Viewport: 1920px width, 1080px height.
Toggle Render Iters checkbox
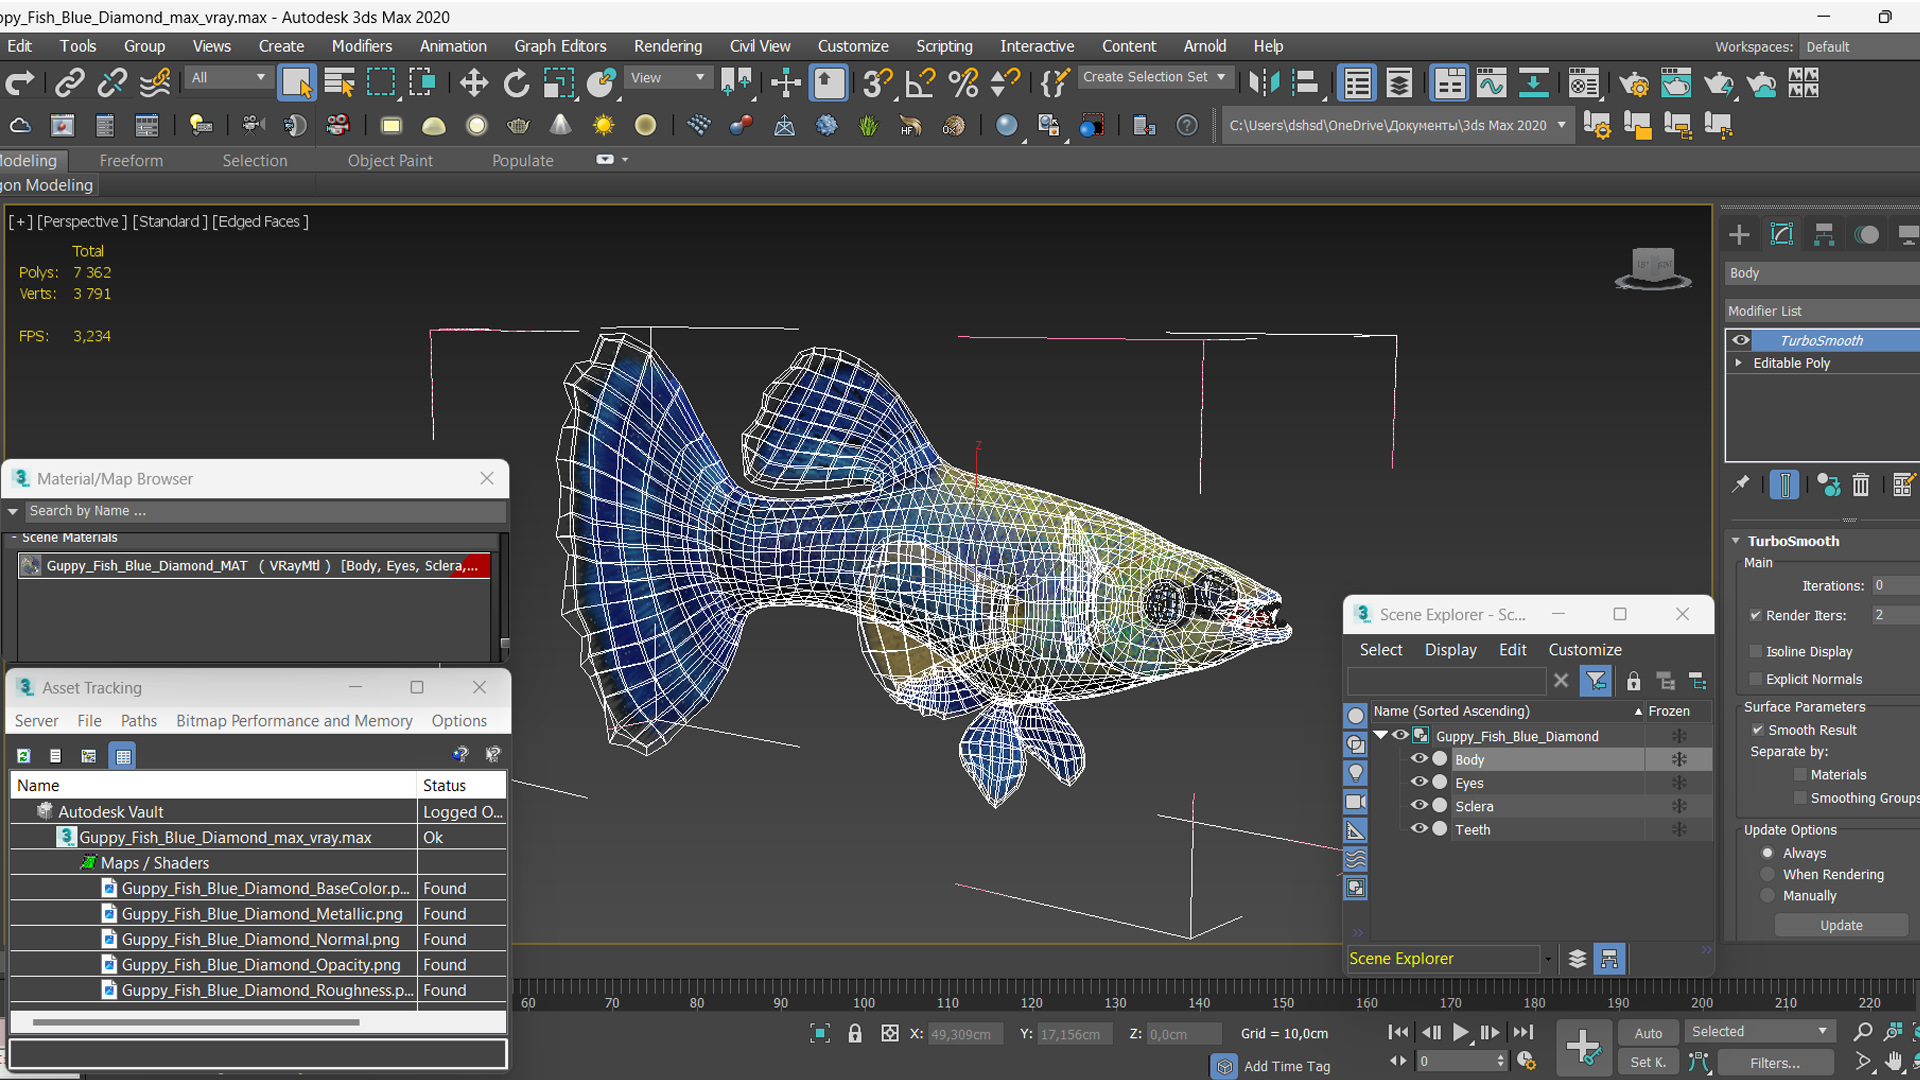[x=1755, y=615]
